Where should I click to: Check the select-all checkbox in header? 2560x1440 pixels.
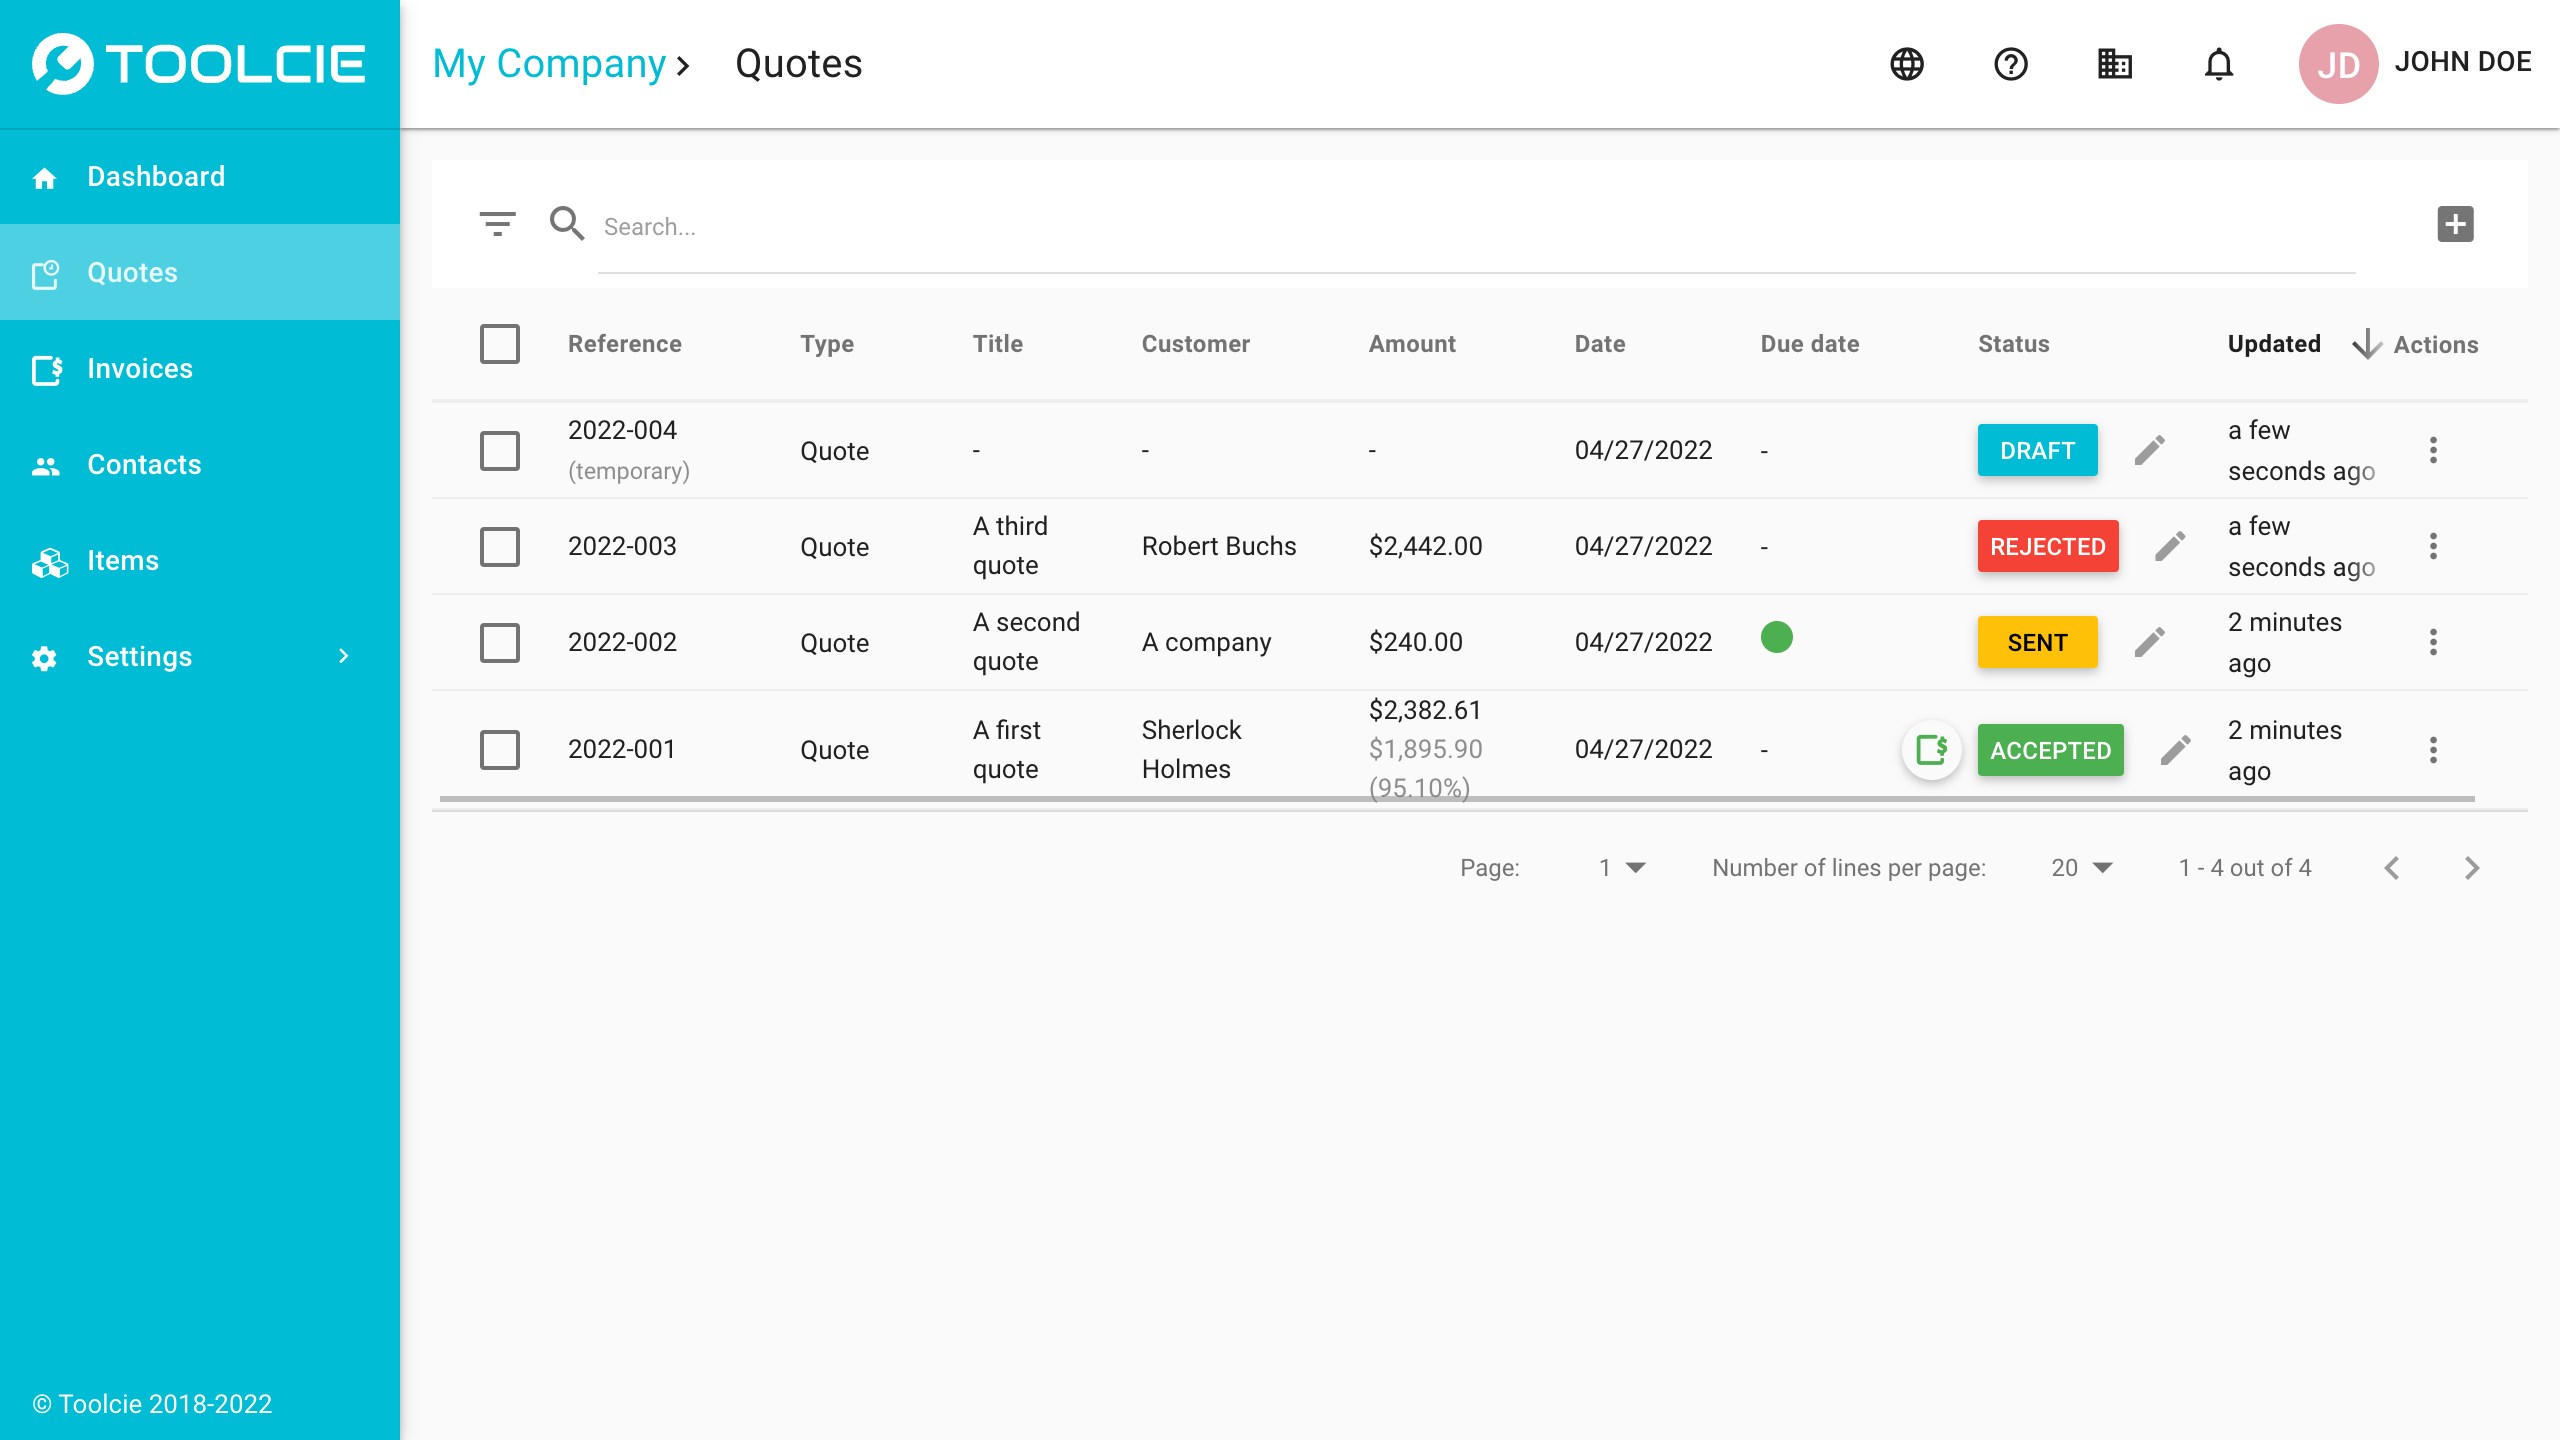[500, 344]
